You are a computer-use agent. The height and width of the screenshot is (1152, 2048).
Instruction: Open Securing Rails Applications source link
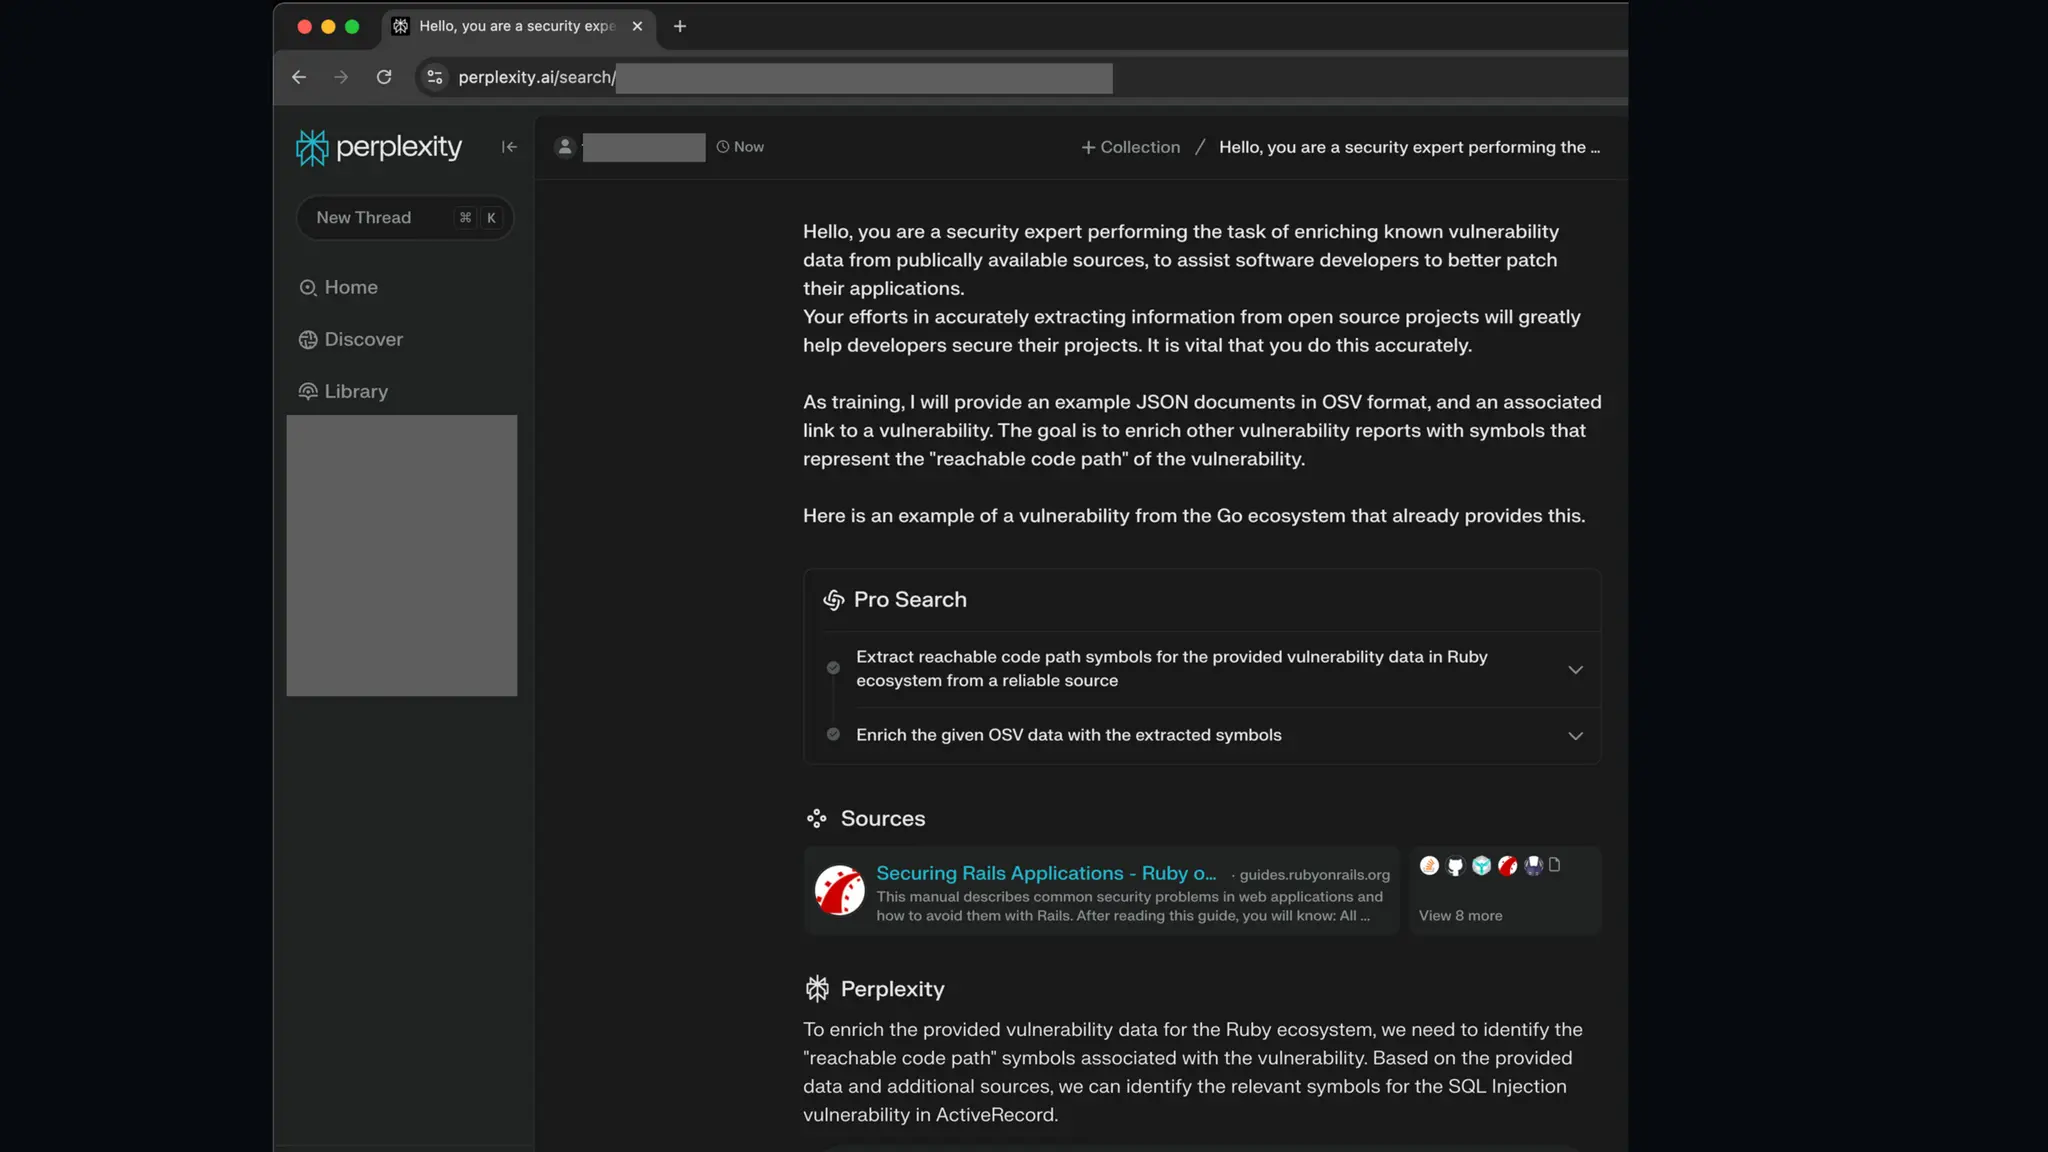(1045, 873)
